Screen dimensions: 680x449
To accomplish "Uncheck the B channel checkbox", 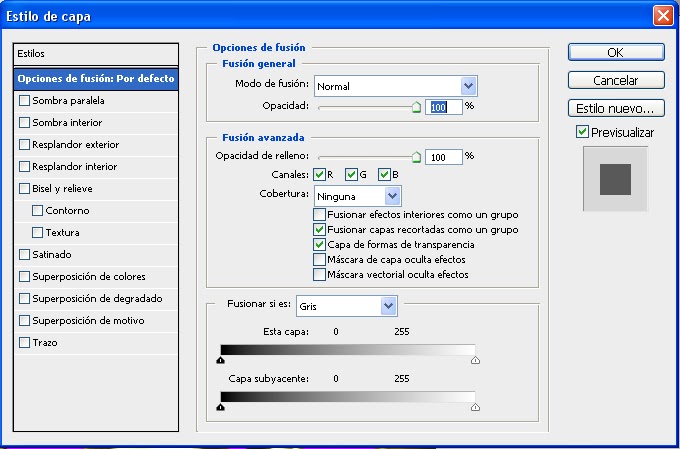I will (x=384, y=175).
